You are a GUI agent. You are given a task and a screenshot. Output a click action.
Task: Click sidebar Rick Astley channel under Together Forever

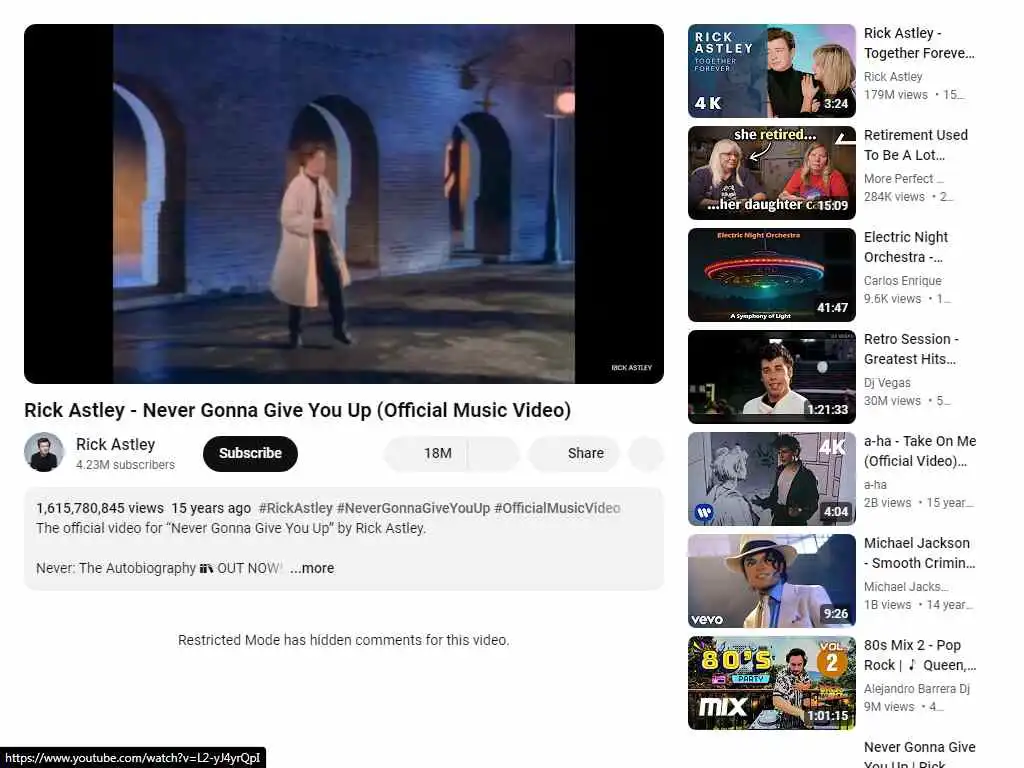[x=893, y=77]
